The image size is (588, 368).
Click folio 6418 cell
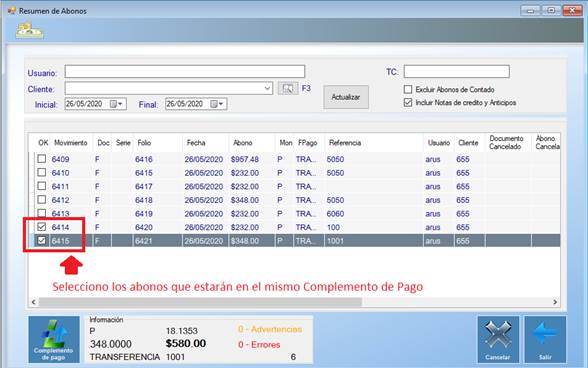point(158,200)
